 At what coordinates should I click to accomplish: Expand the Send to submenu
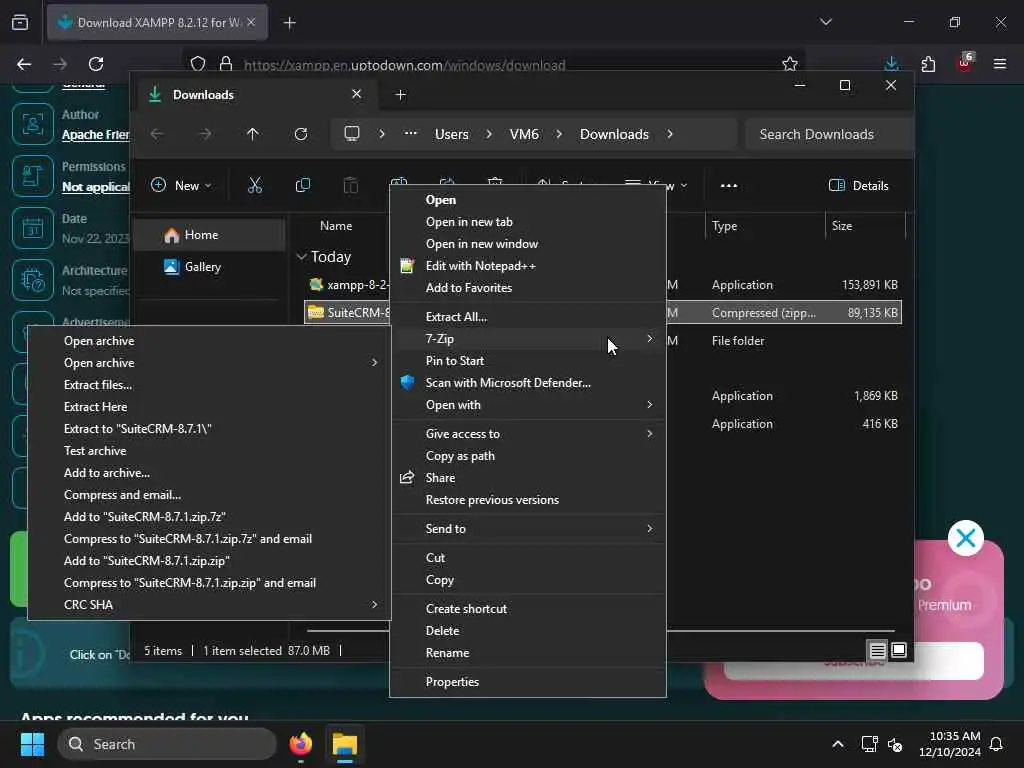[x=528, y=529]
